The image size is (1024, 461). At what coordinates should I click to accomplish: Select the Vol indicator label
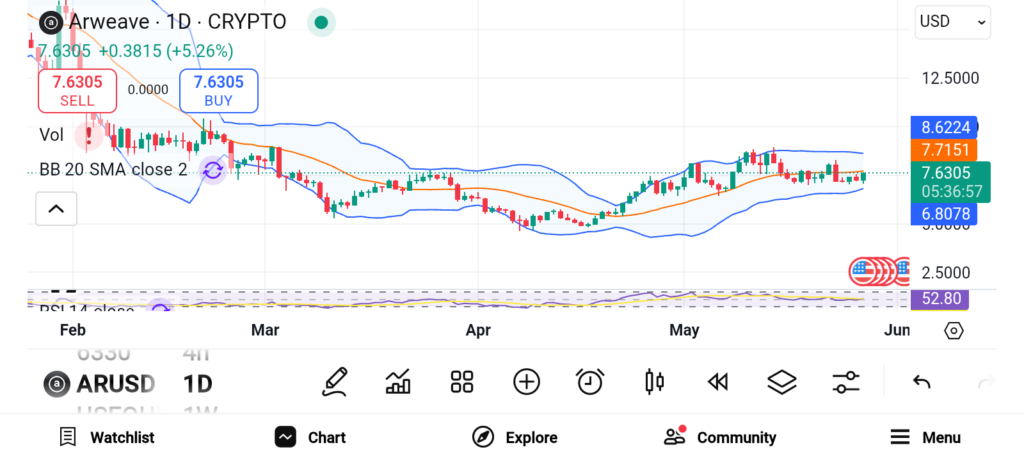tap(52, 135)
